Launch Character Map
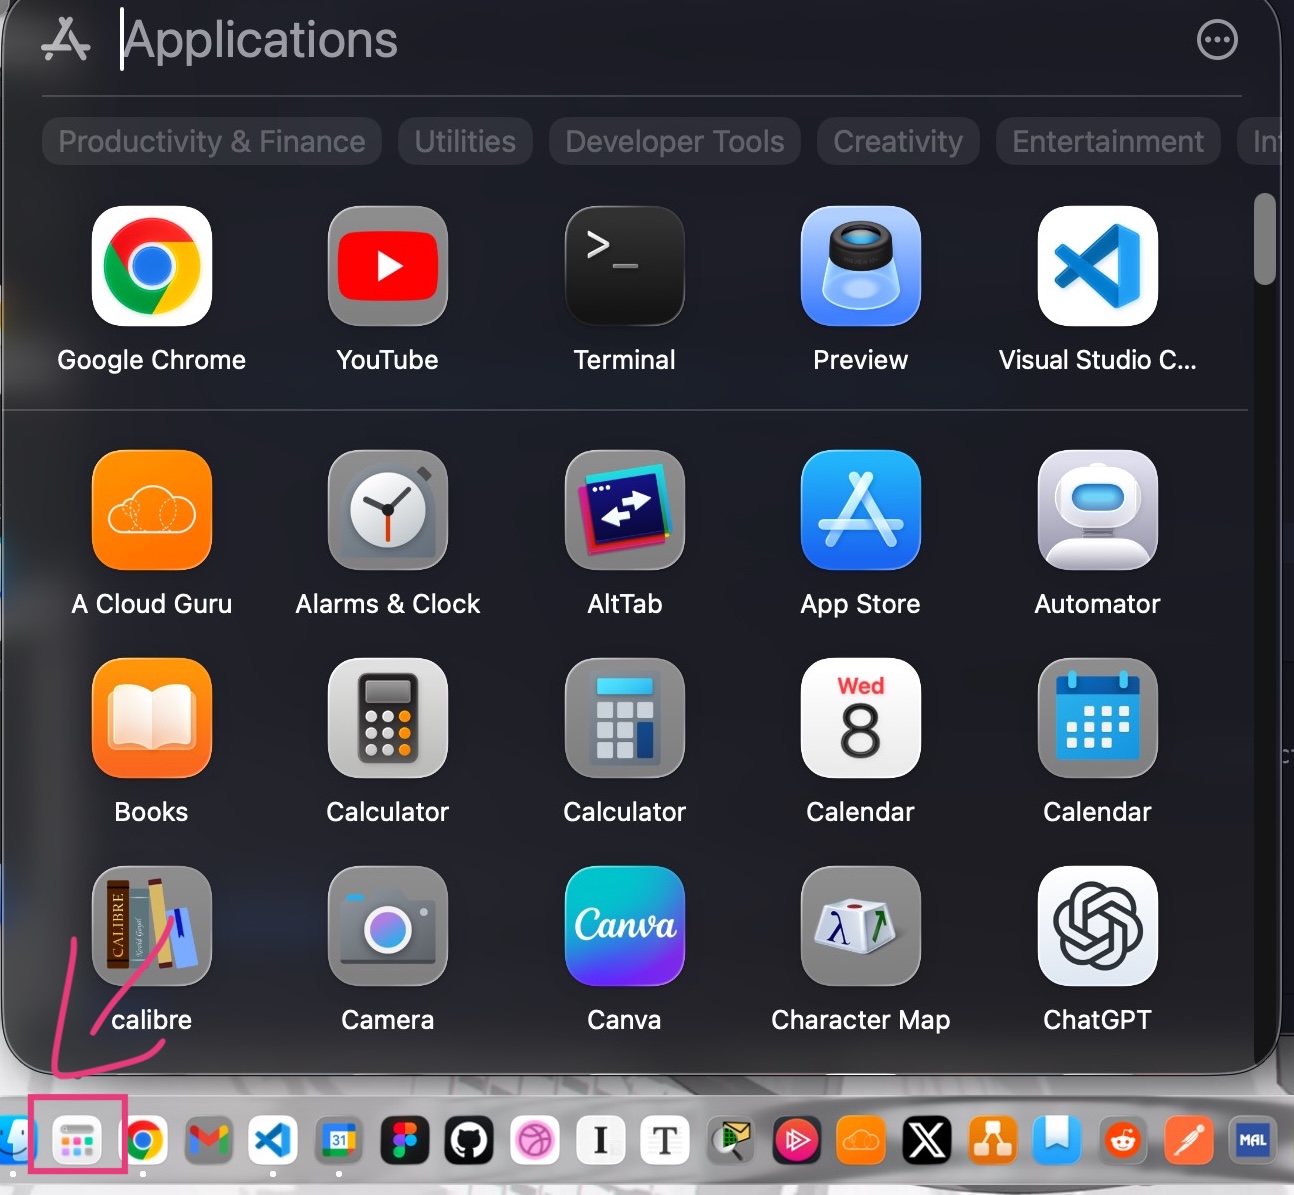Screen dimensions: 1294x1195 point(860,927)
